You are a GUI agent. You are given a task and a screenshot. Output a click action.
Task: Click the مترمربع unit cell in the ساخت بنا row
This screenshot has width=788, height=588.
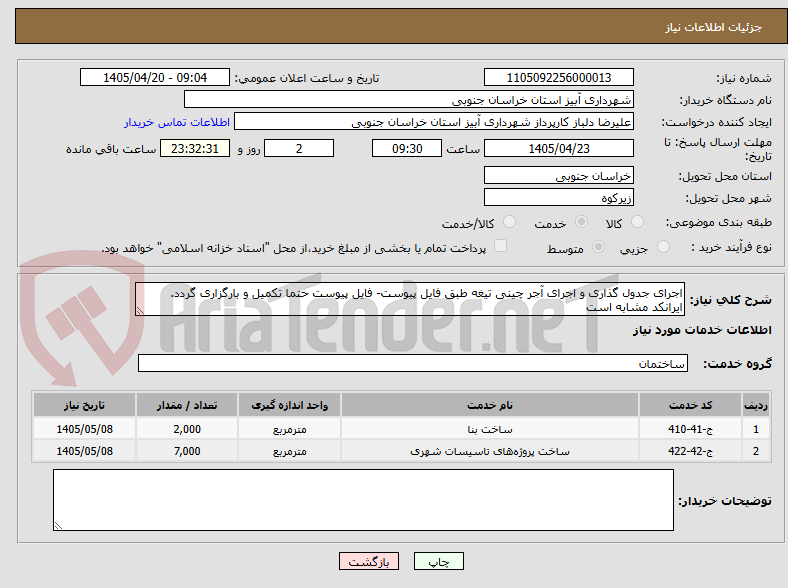pos(289,429)
